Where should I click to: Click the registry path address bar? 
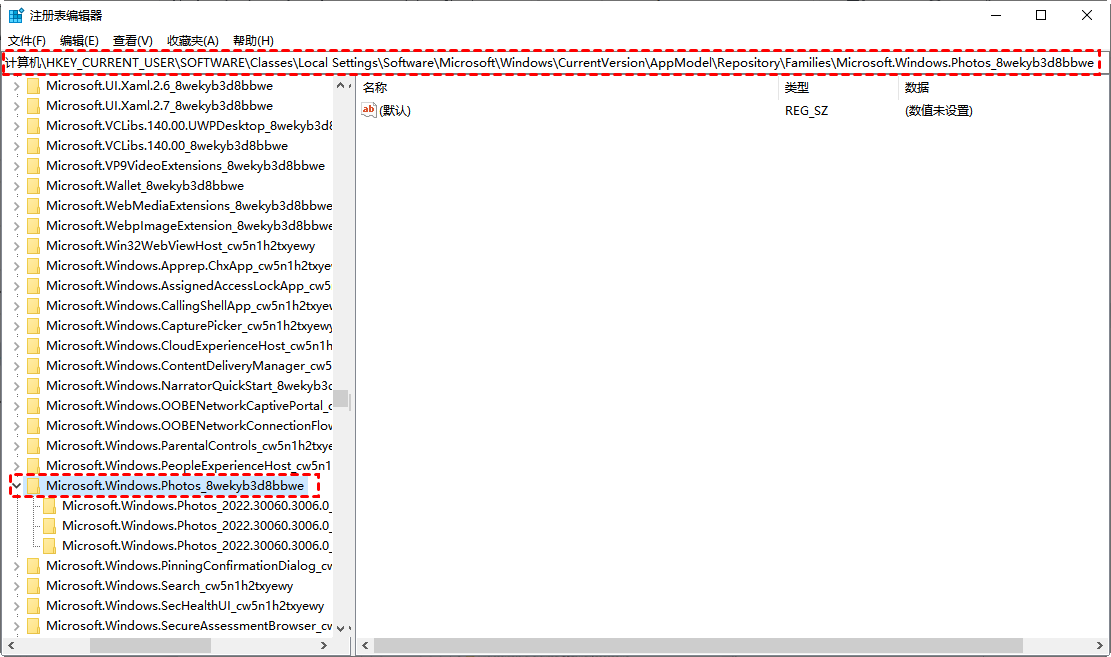click(550, 62)
